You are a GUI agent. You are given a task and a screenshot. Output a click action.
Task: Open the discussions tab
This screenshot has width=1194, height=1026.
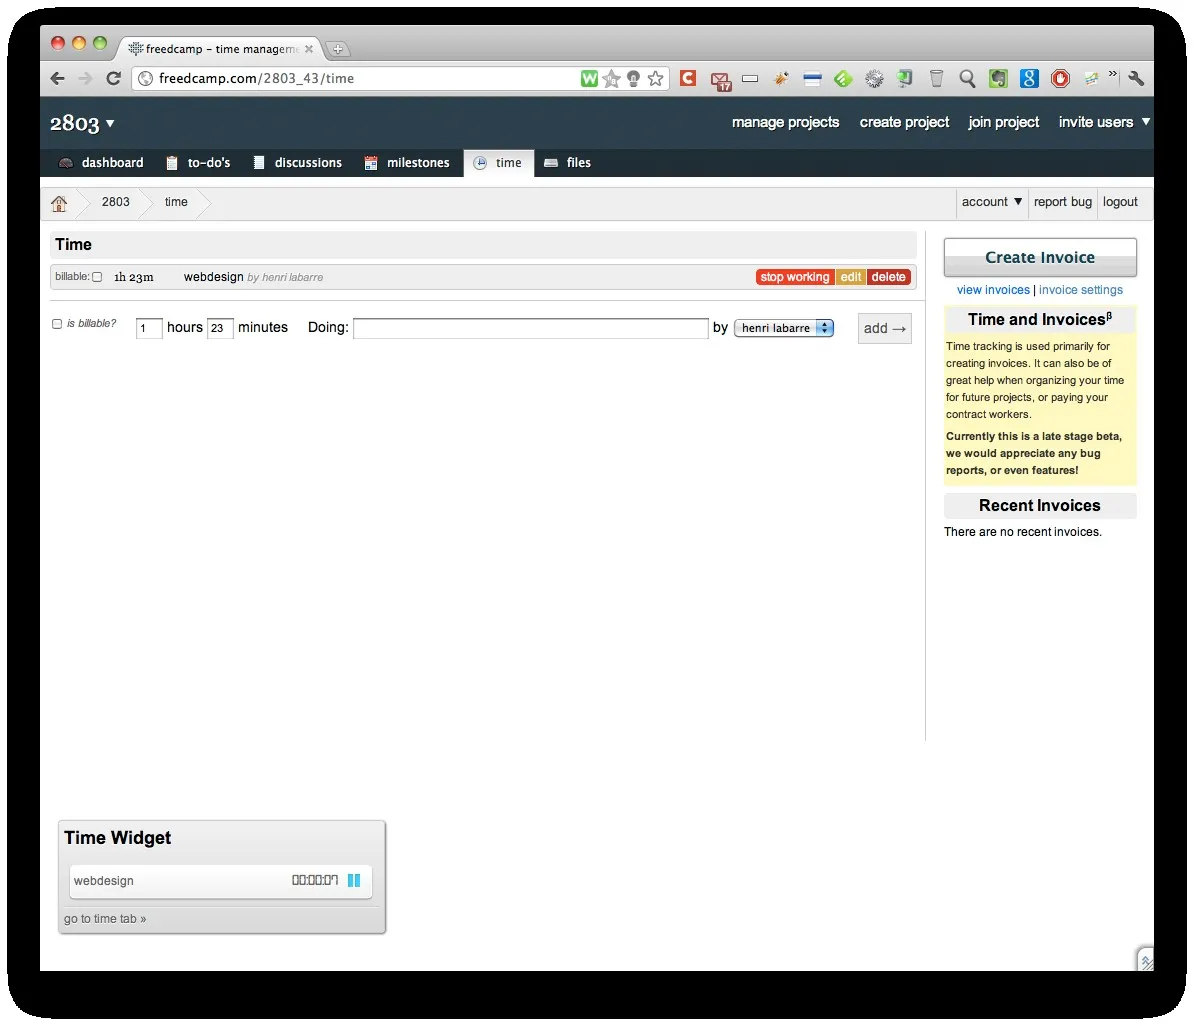(297, 163)
